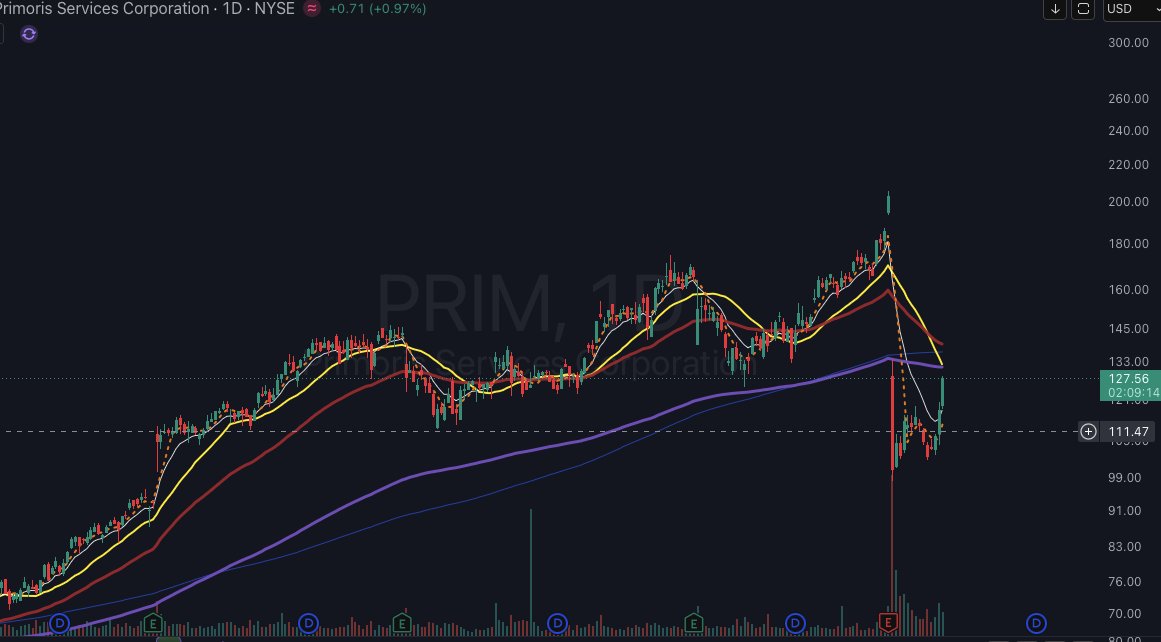Click the 76.00 price axis label
Screen dimensions: 1161x642
click(1124, 581)
